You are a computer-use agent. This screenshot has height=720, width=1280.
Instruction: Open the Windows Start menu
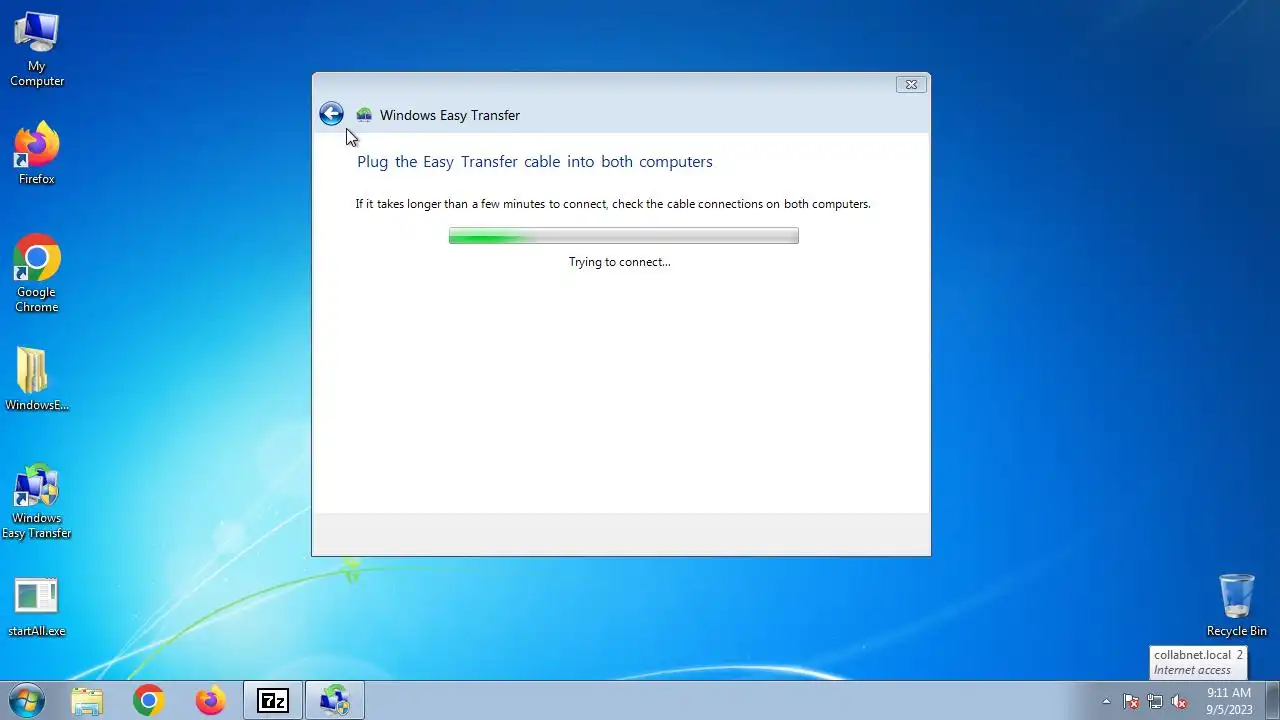[26, 701]
